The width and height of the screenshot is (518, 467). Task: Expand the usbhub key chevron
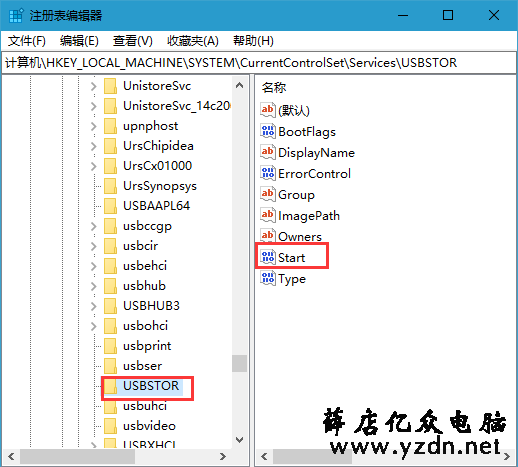[94, 286]
